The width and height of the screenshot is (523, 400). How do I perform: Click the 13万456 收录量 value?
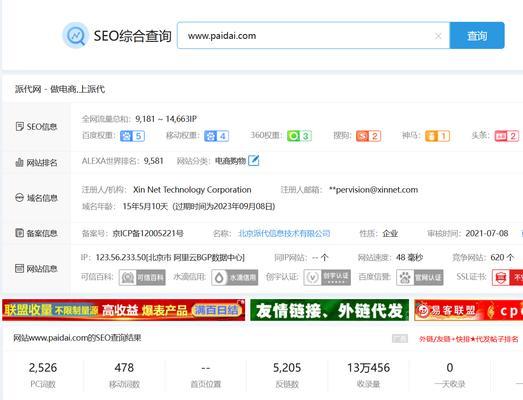click(369, 368)
